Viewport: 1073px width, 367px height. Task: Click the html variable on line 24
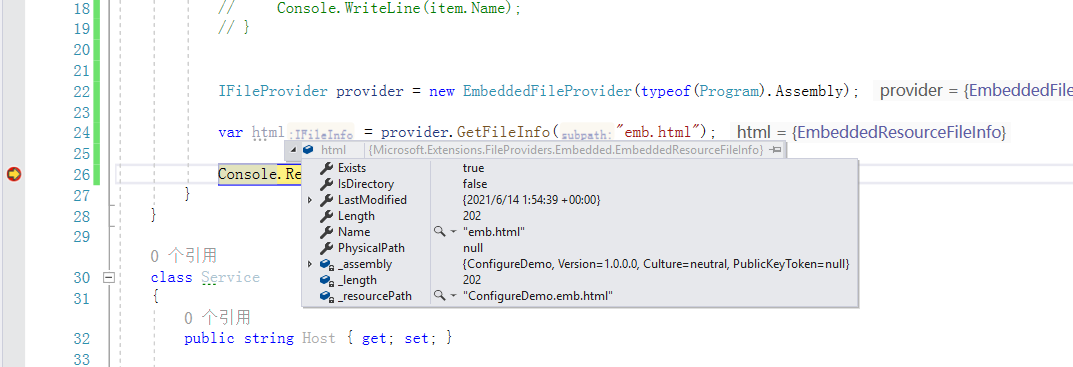268,132
